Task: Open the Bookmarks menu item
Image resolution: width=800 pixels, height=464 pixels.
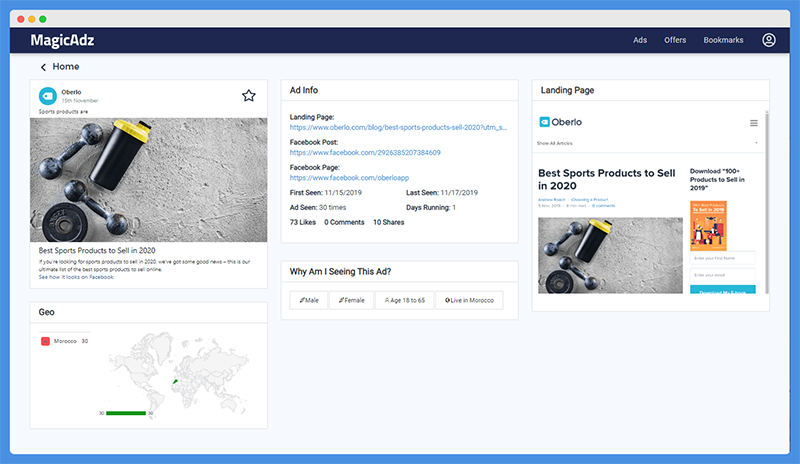Action: click(723, 40)
